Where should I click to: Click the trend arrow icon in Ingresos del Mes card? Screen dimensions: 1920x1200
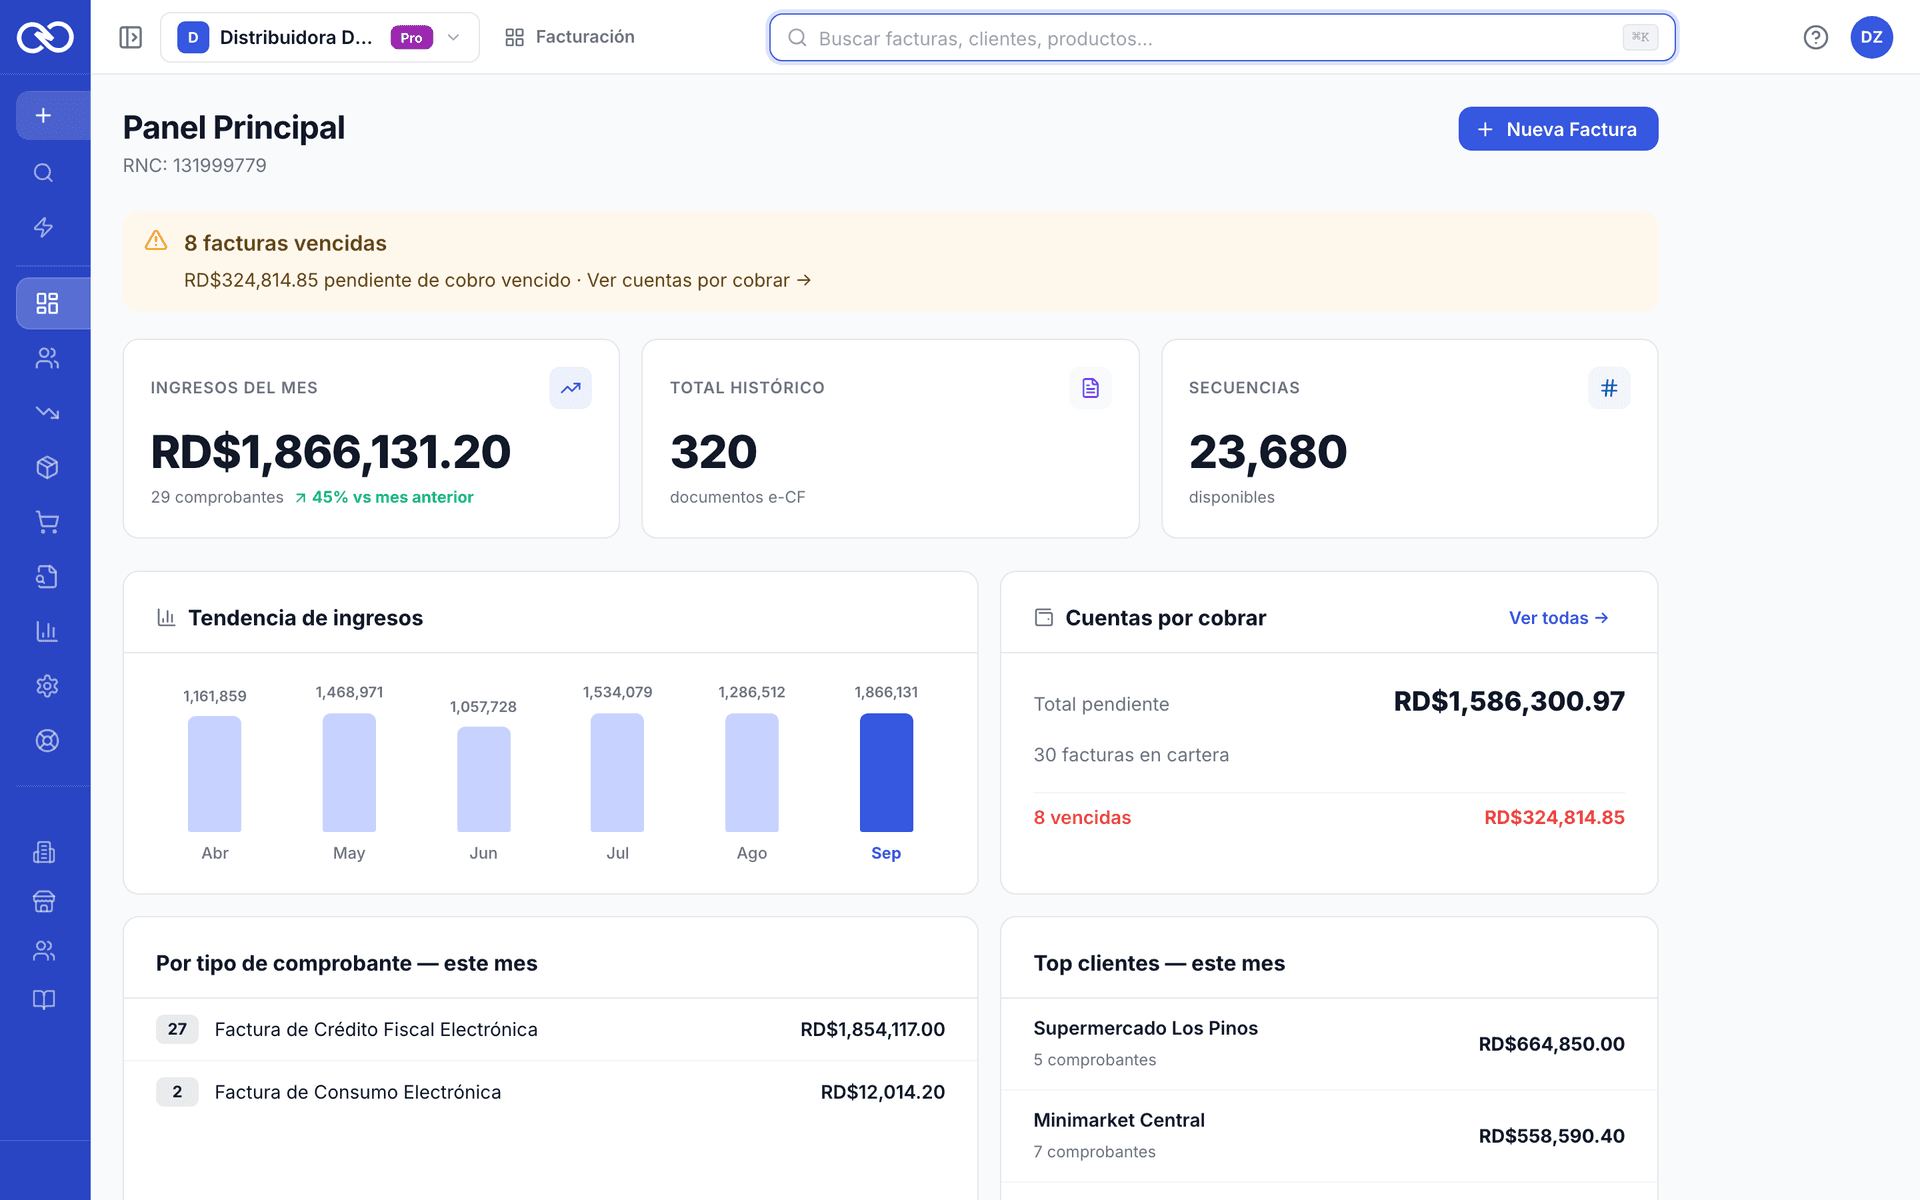coord(571,388)
